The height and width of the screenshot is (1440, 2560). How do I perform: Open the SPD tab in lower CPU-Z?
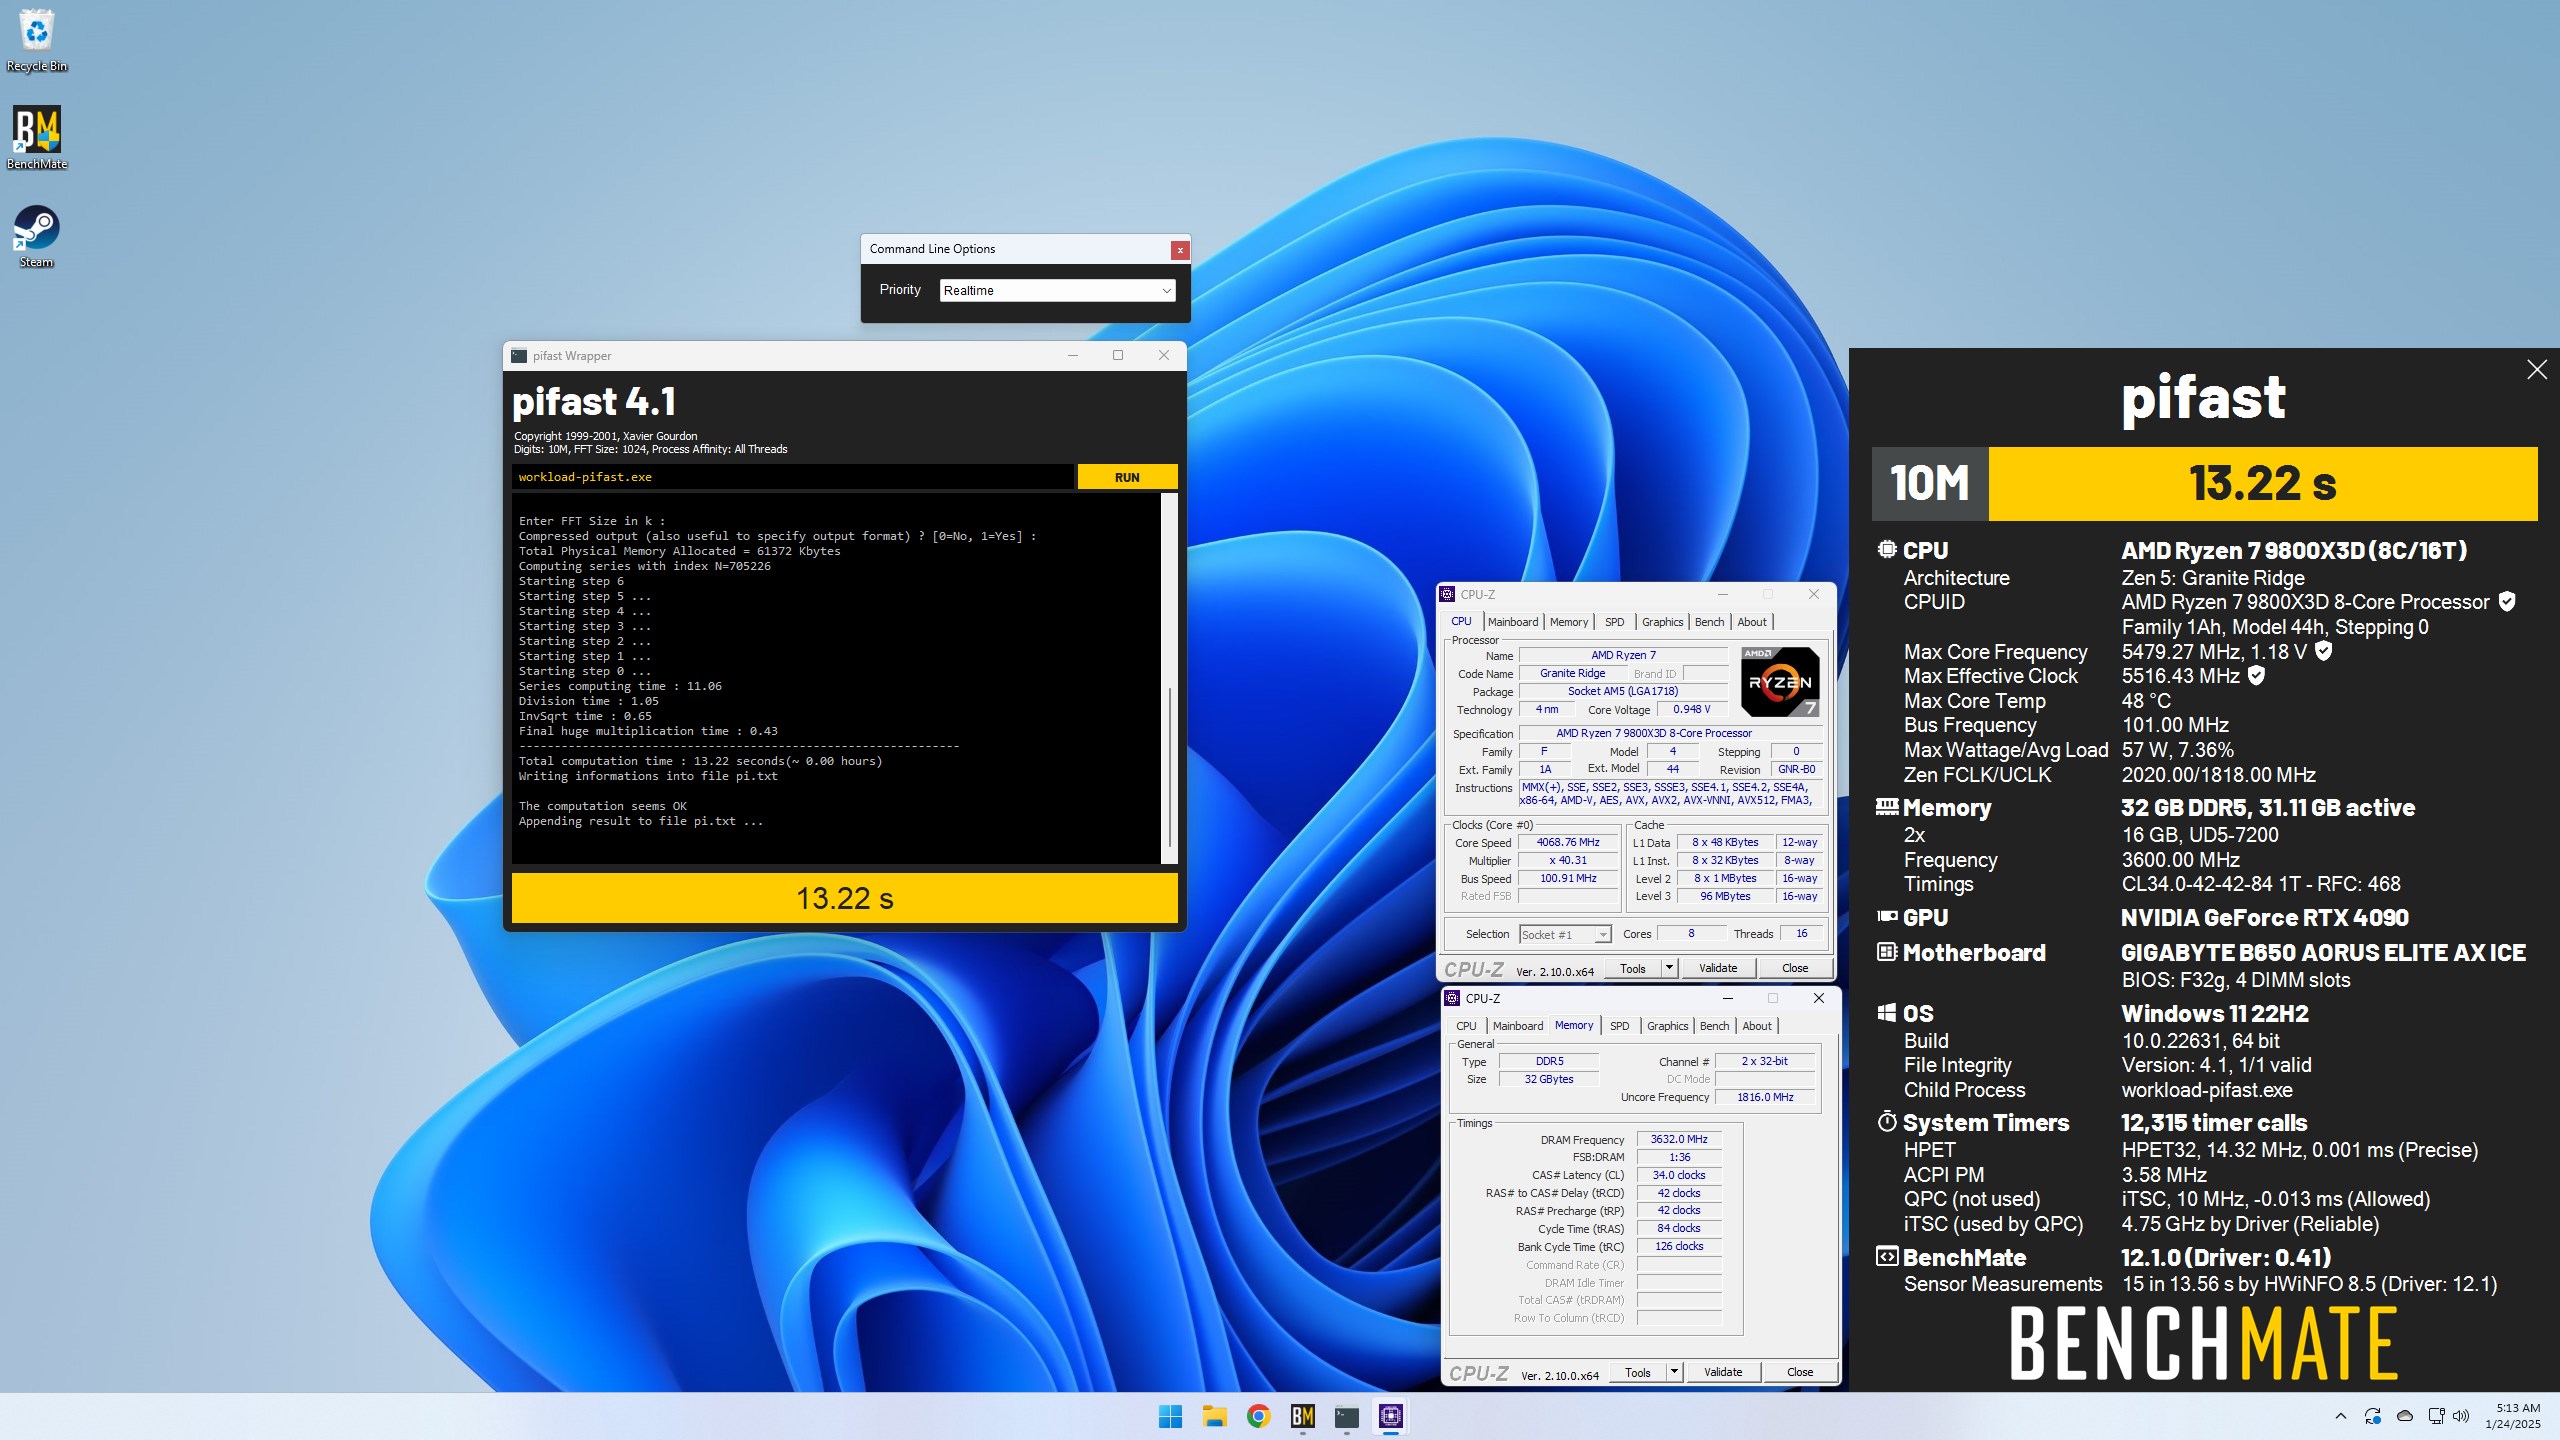1620,1026
